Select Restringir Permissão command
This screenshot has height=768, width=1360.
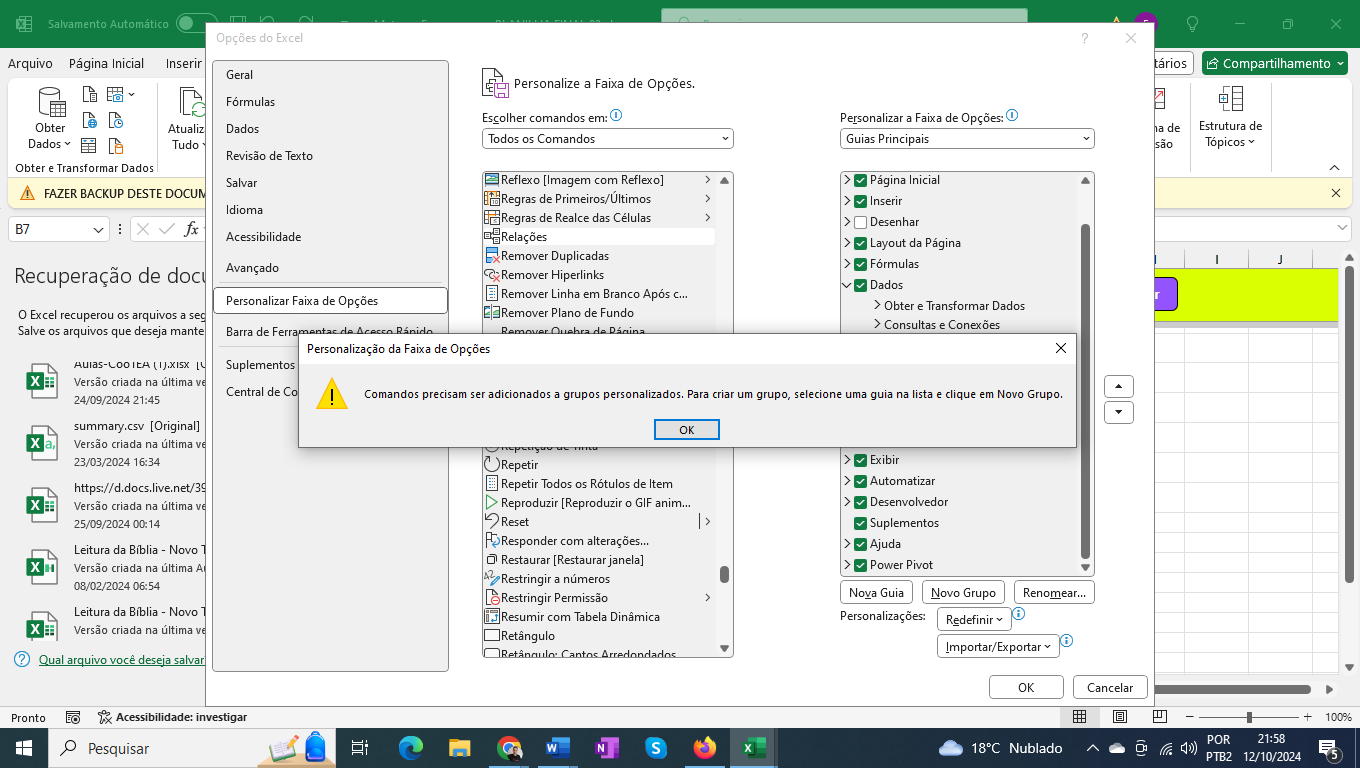tap(599, 598)
